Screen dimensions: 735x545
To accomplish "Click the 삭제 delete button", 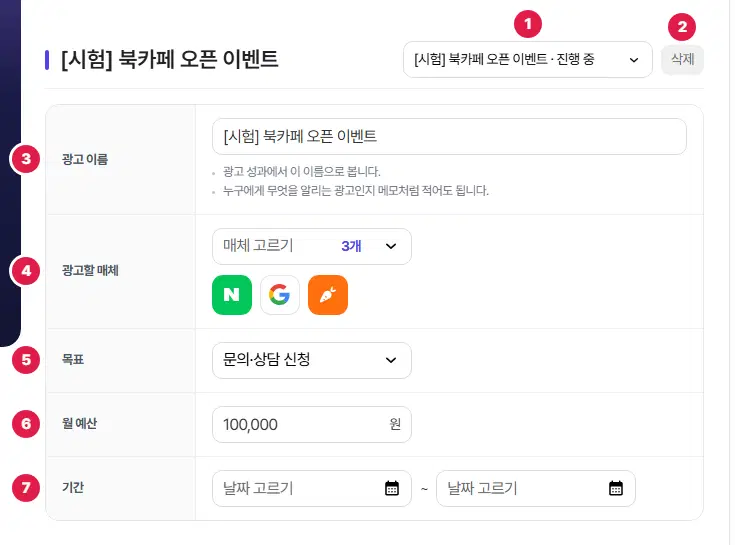I will [x=682, y=60].
